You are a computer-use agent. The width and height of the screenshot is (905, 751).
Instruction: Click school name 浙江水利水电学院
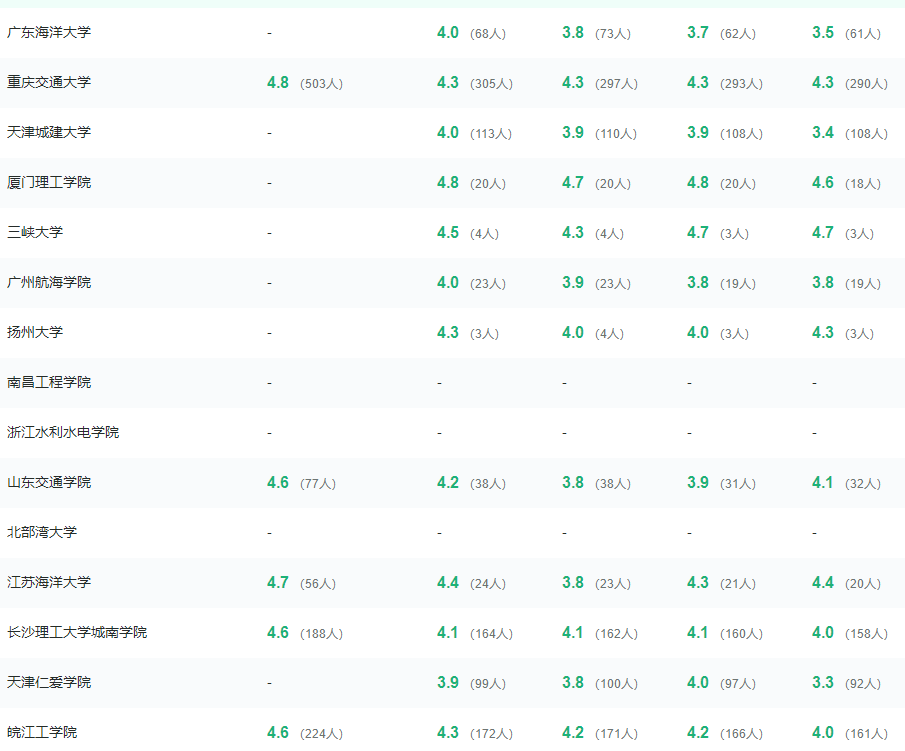click(x=63, y=432)
